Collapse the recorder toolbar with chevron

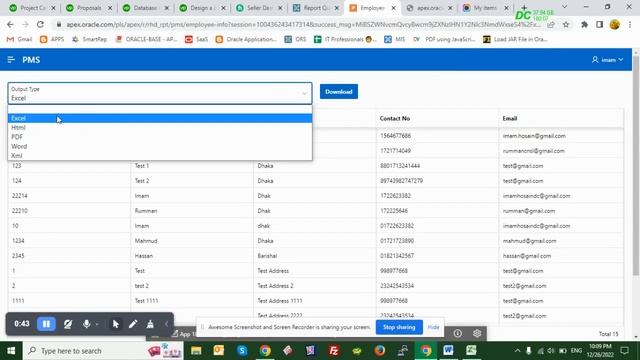click(167, 324)
